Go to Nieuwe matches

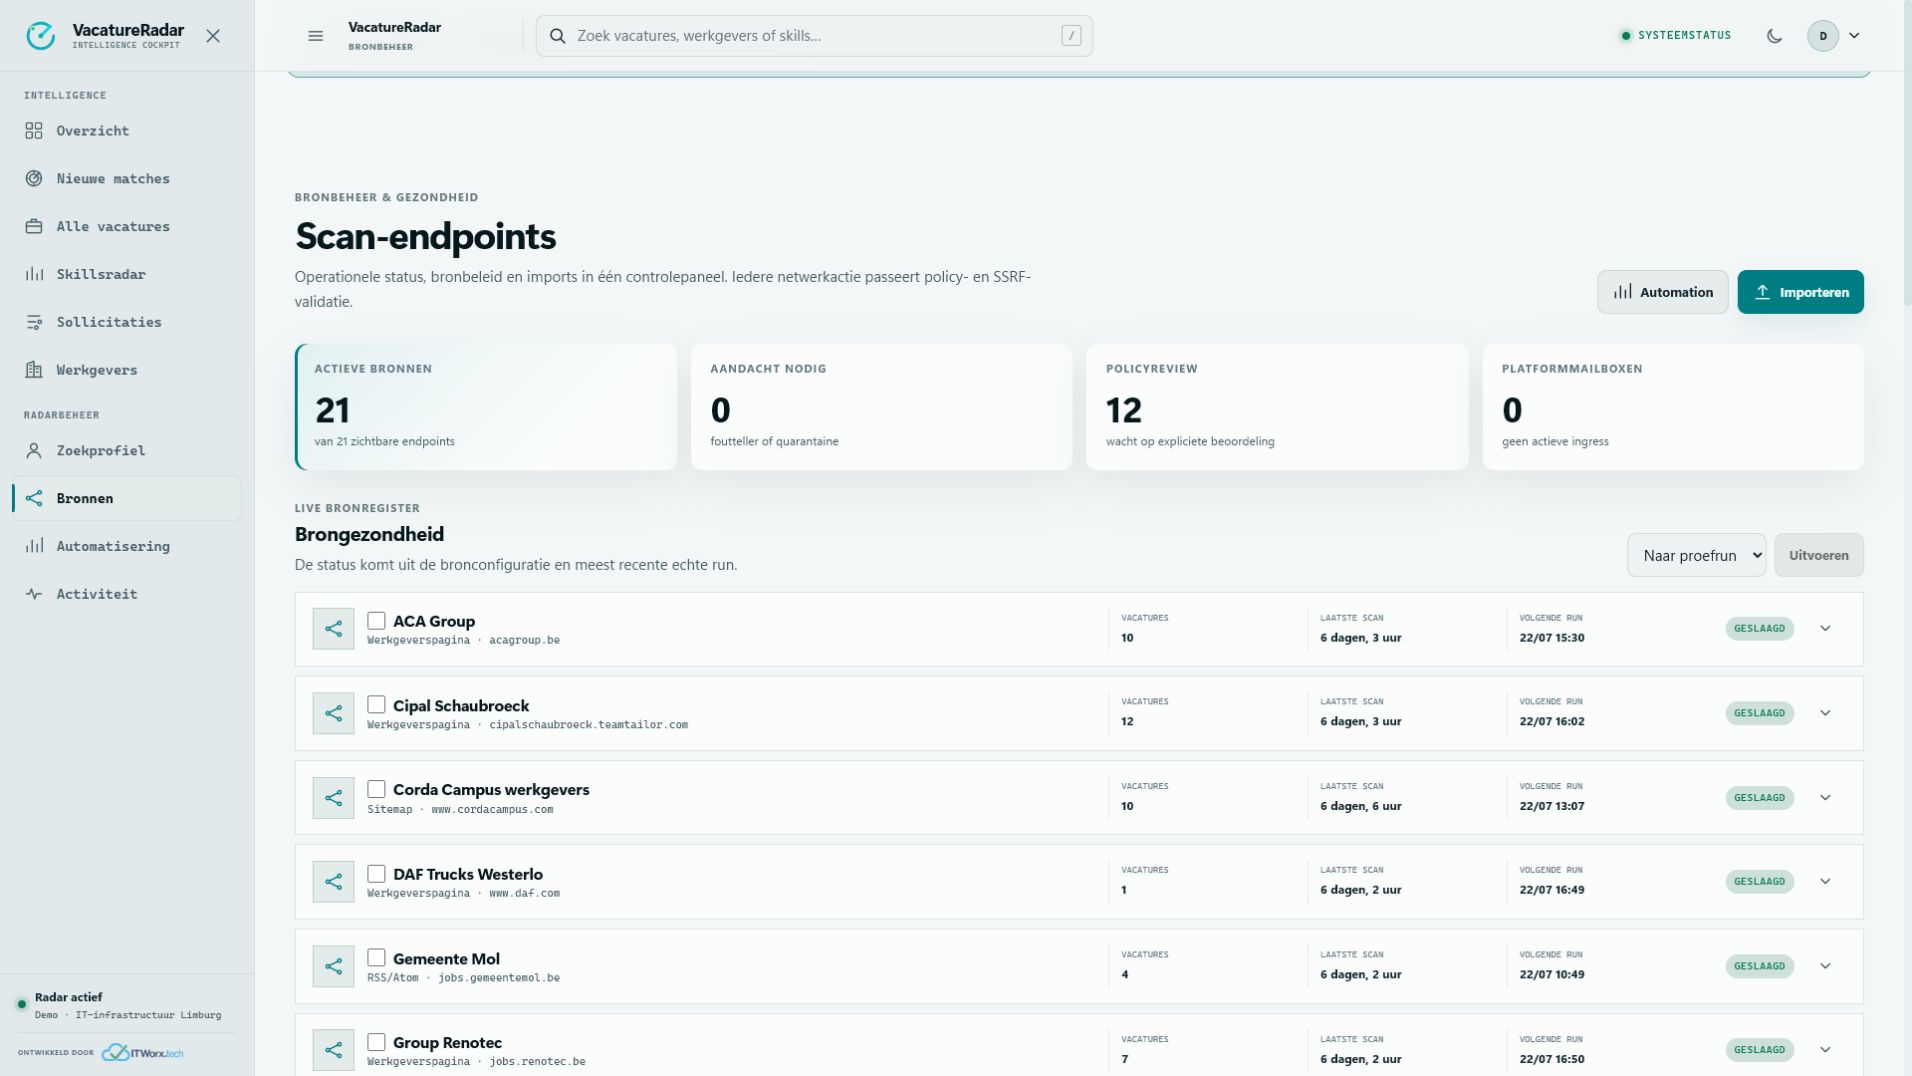(127, 179)
